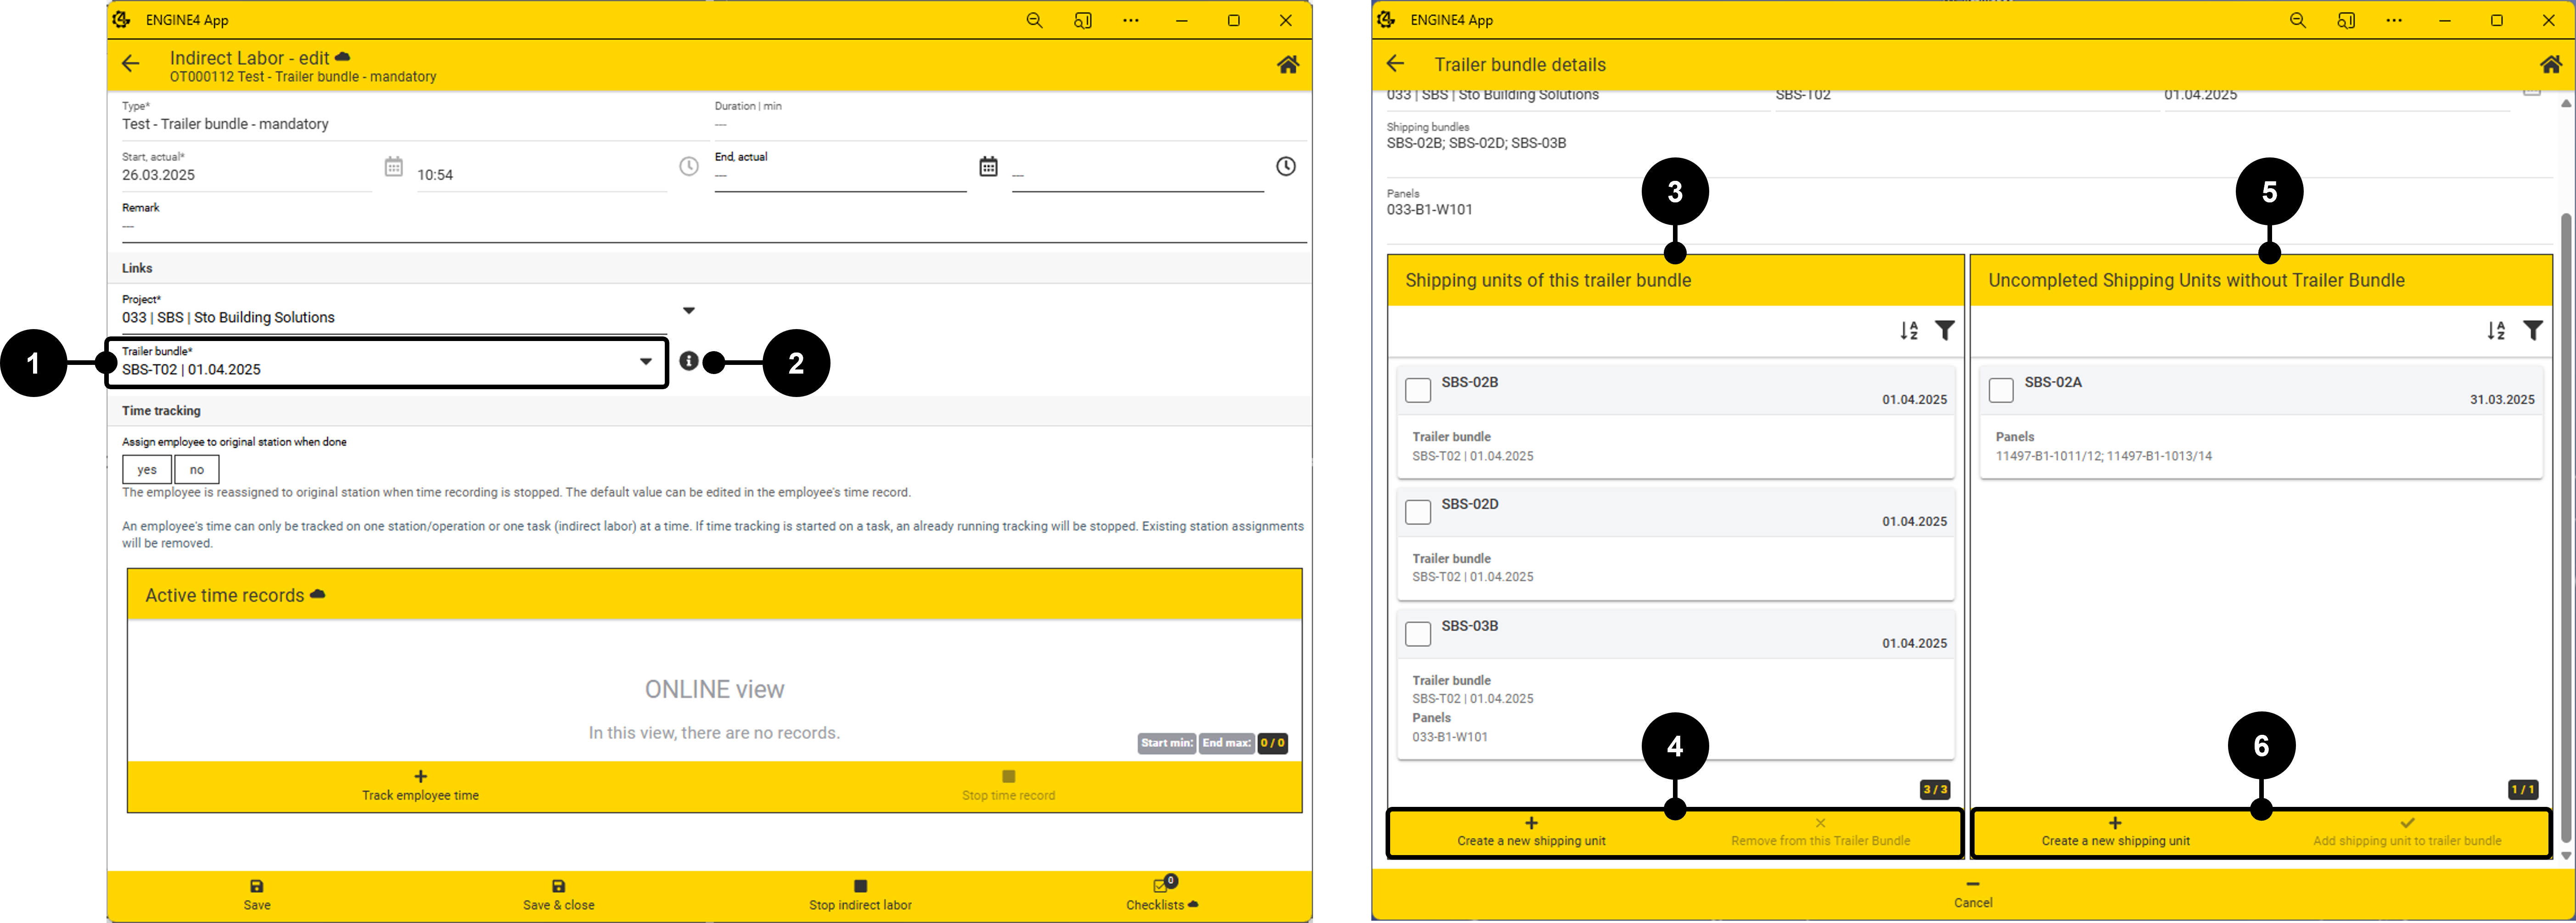Zoom out icon in left ENGINE4 App title bar
The width and height of the screenshot is (2576, 923).
point(1034,20)
